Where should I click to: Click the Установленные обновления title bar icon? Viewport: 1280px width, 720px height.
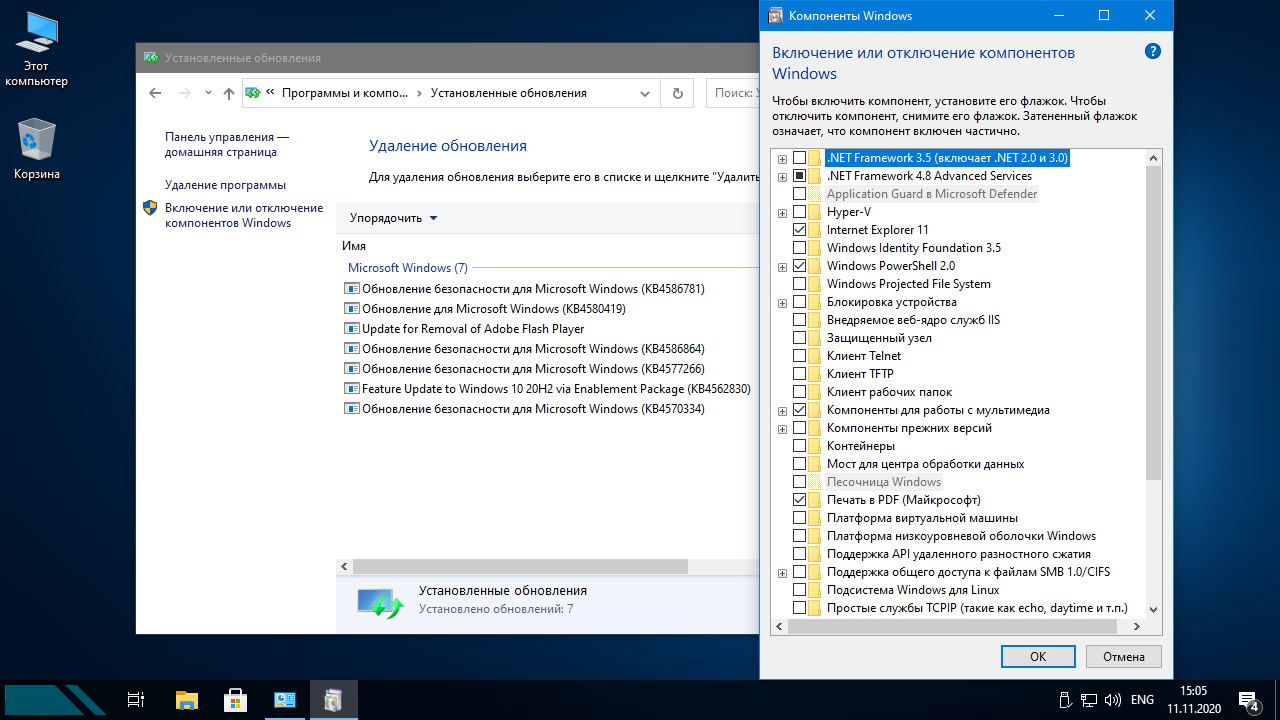[x=151, y=58]
